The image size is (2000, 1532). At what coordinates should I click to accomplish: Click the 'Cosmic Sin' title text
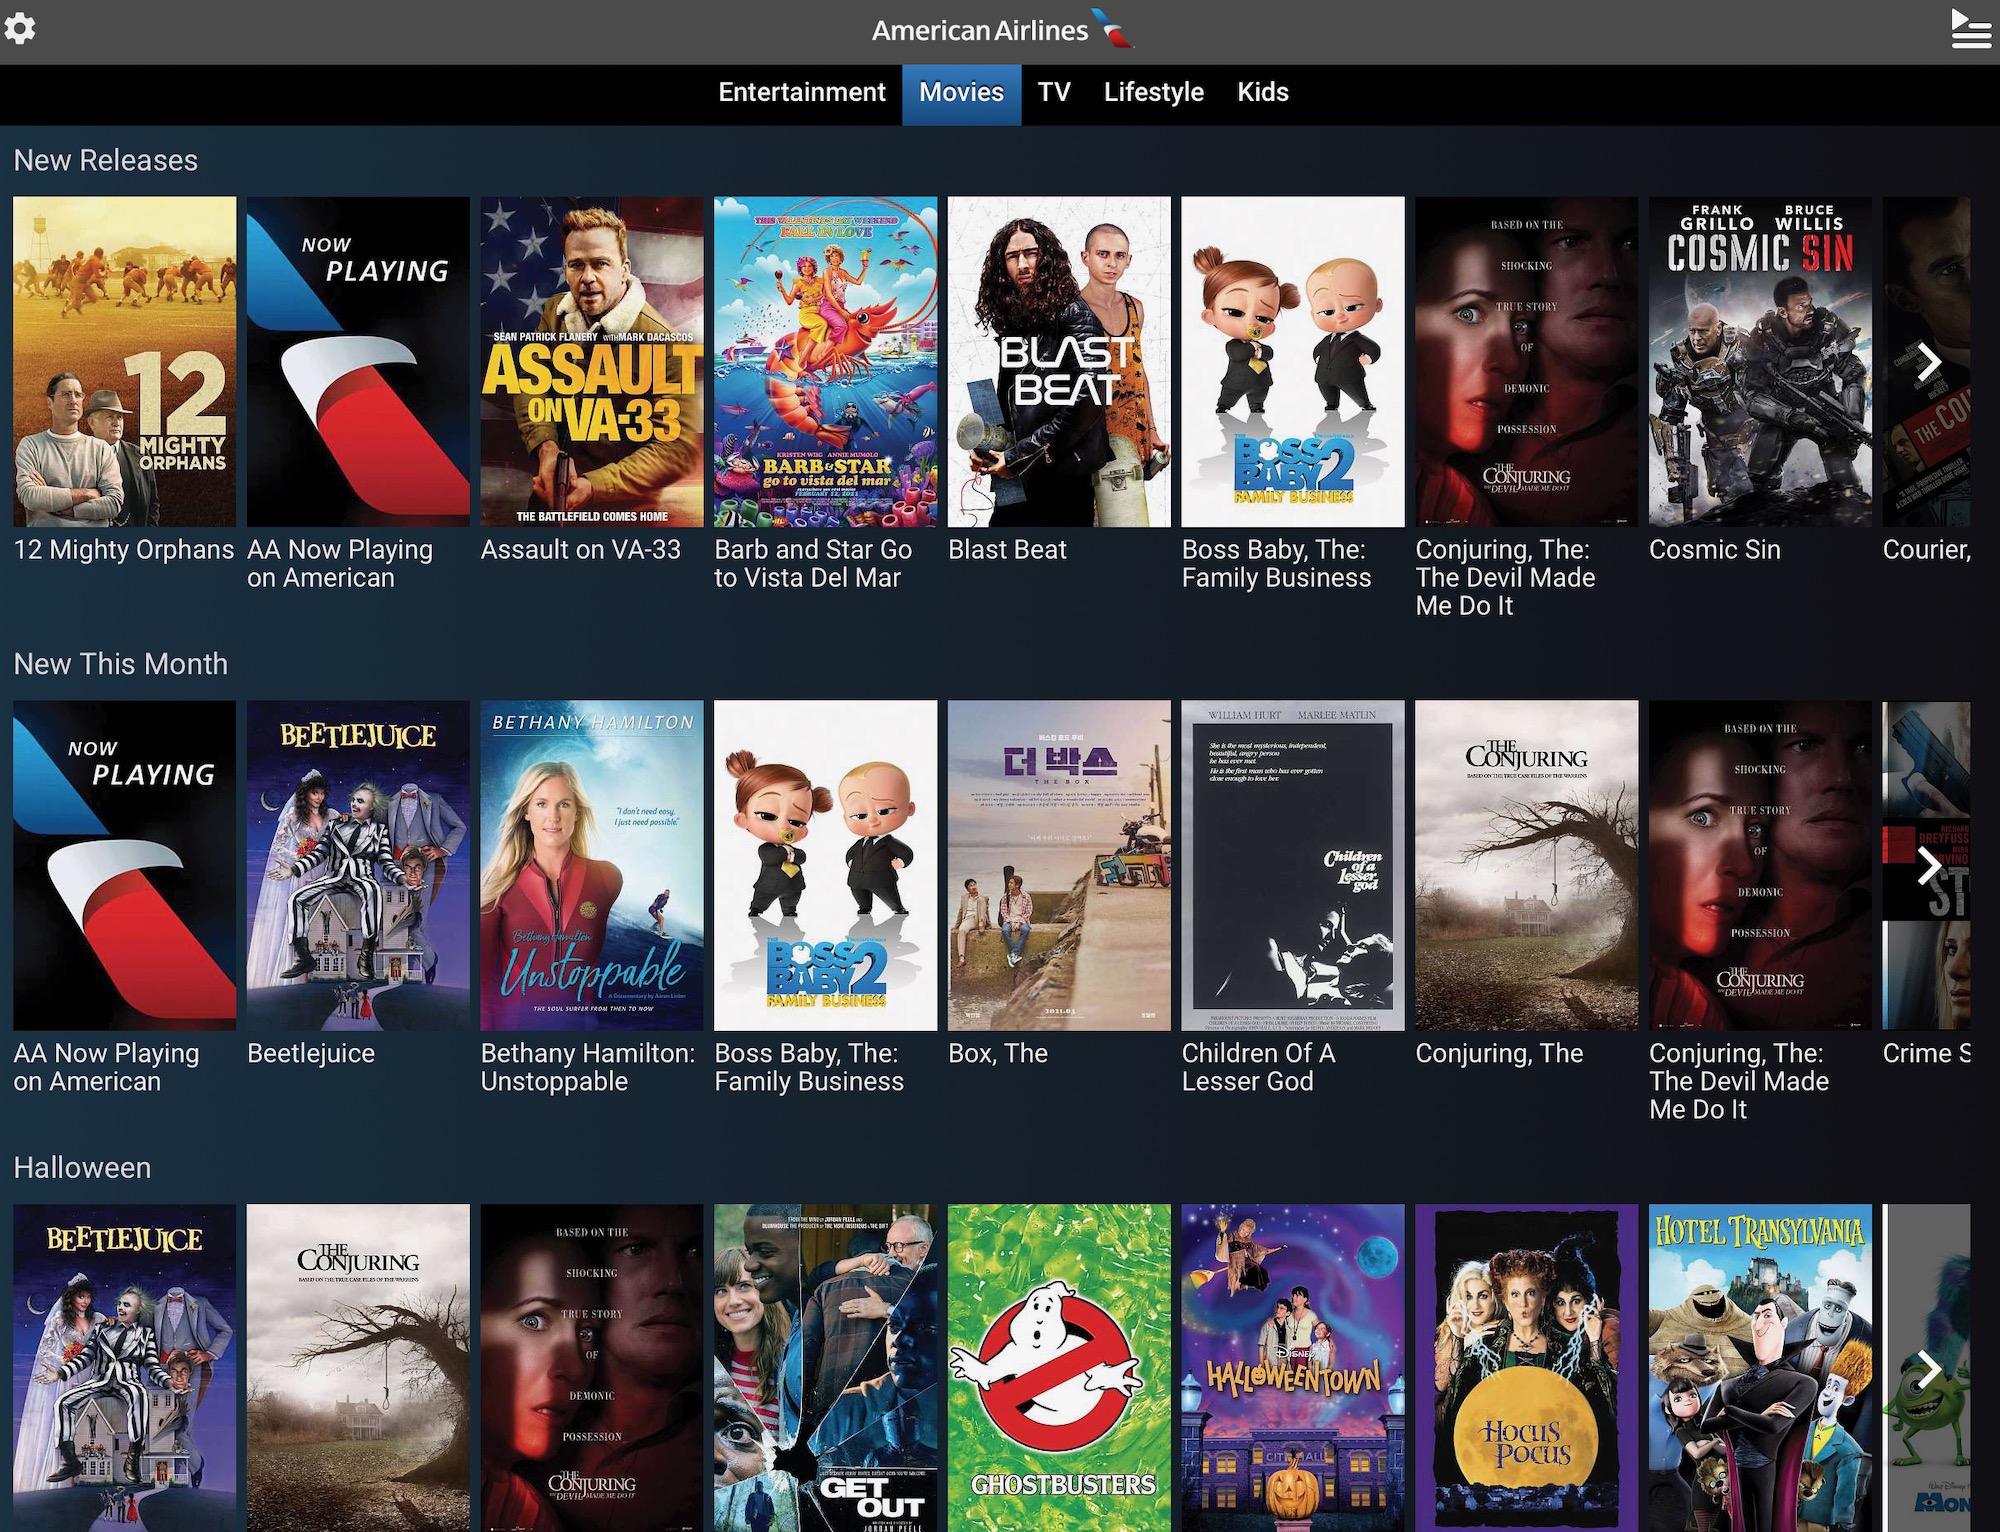tap(1715, 550)
